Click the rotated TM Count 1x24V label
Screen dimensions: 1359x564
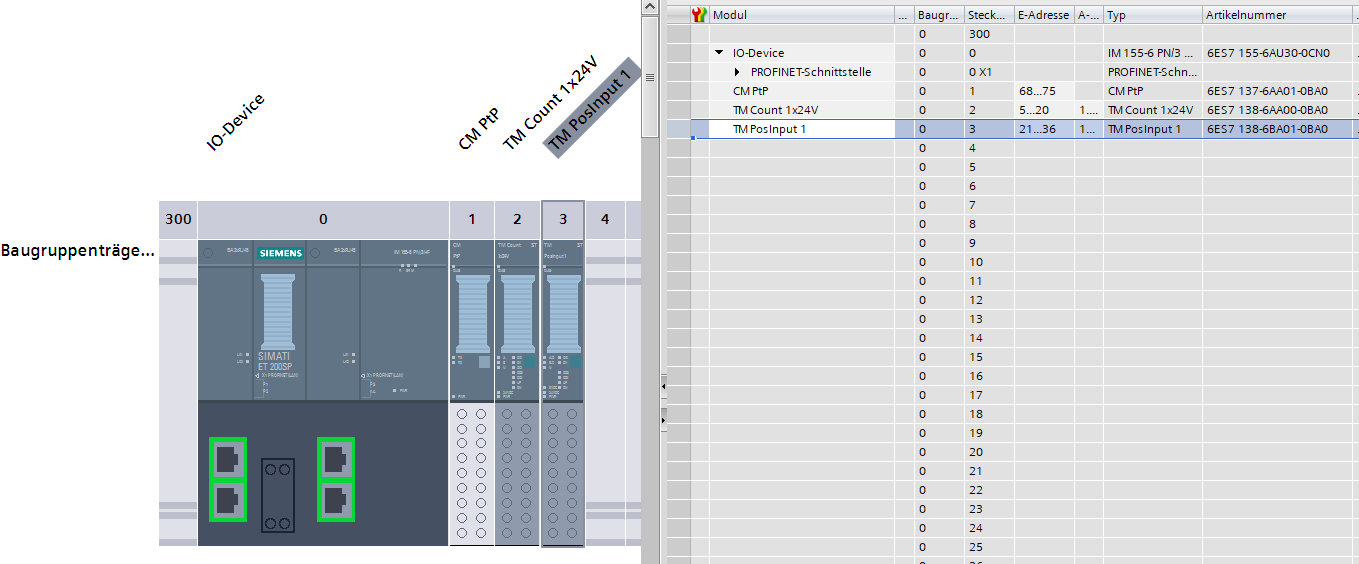[549, 104]
